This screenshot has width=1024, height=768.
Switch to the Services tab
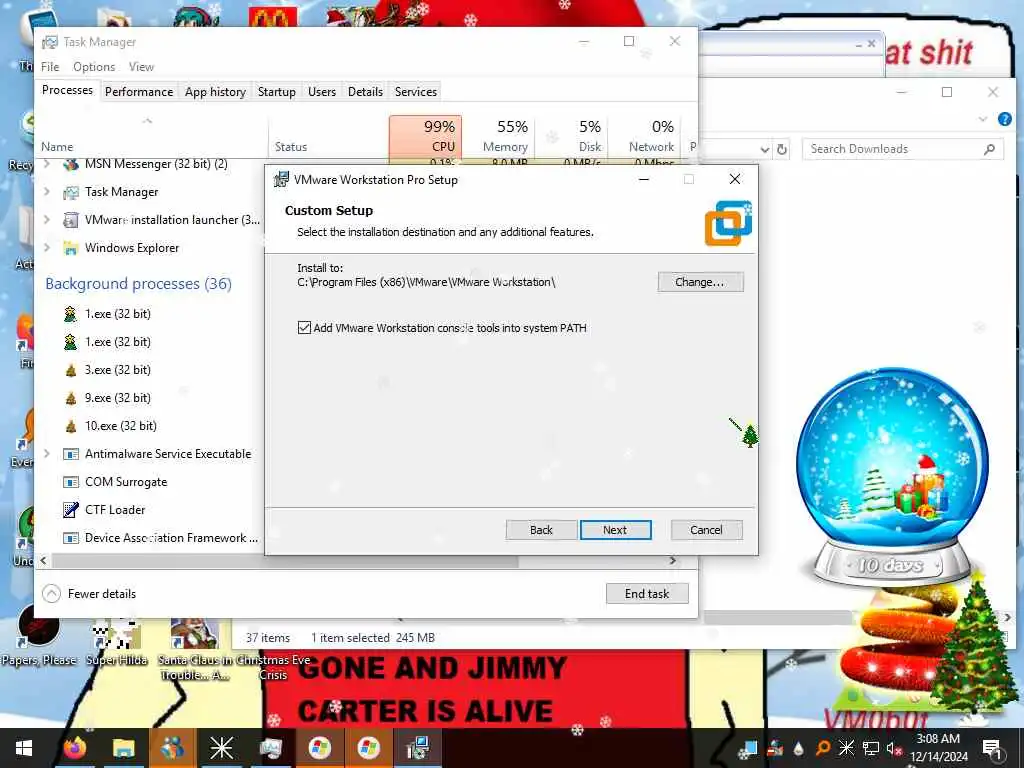point(416,92)
